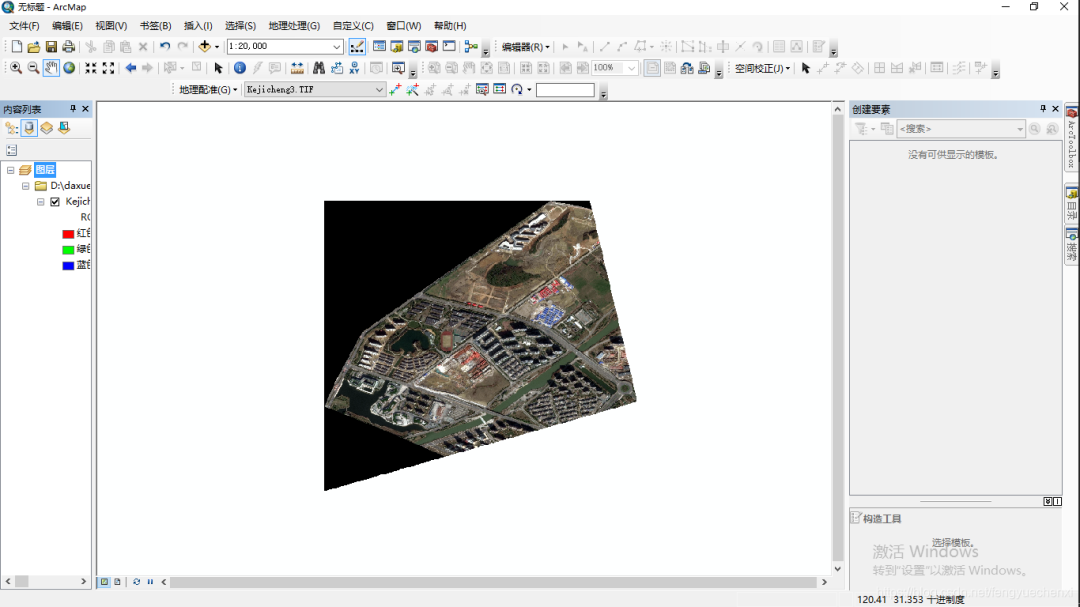Viewport: 1080px width, 607px height.
Task: Click the blue band color swatch
Action: pyautogui.click(x=68, y=266)
